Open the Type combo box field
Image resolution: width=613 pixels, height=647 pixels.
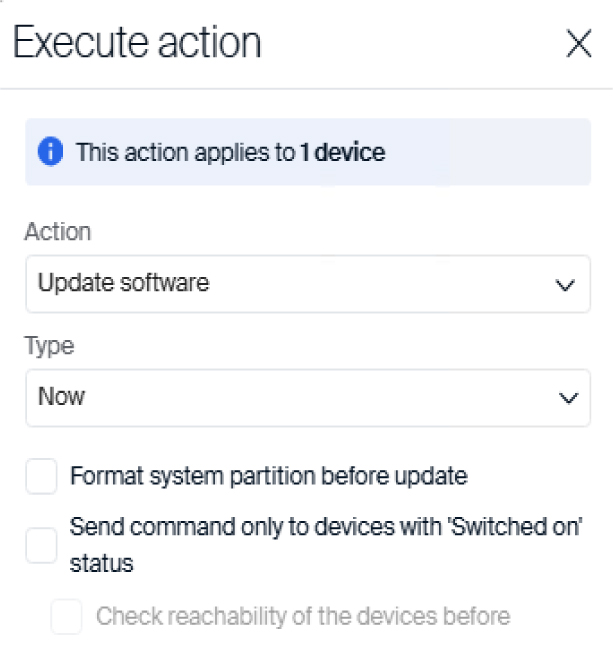pyautogui.click(x=300, y=398)
